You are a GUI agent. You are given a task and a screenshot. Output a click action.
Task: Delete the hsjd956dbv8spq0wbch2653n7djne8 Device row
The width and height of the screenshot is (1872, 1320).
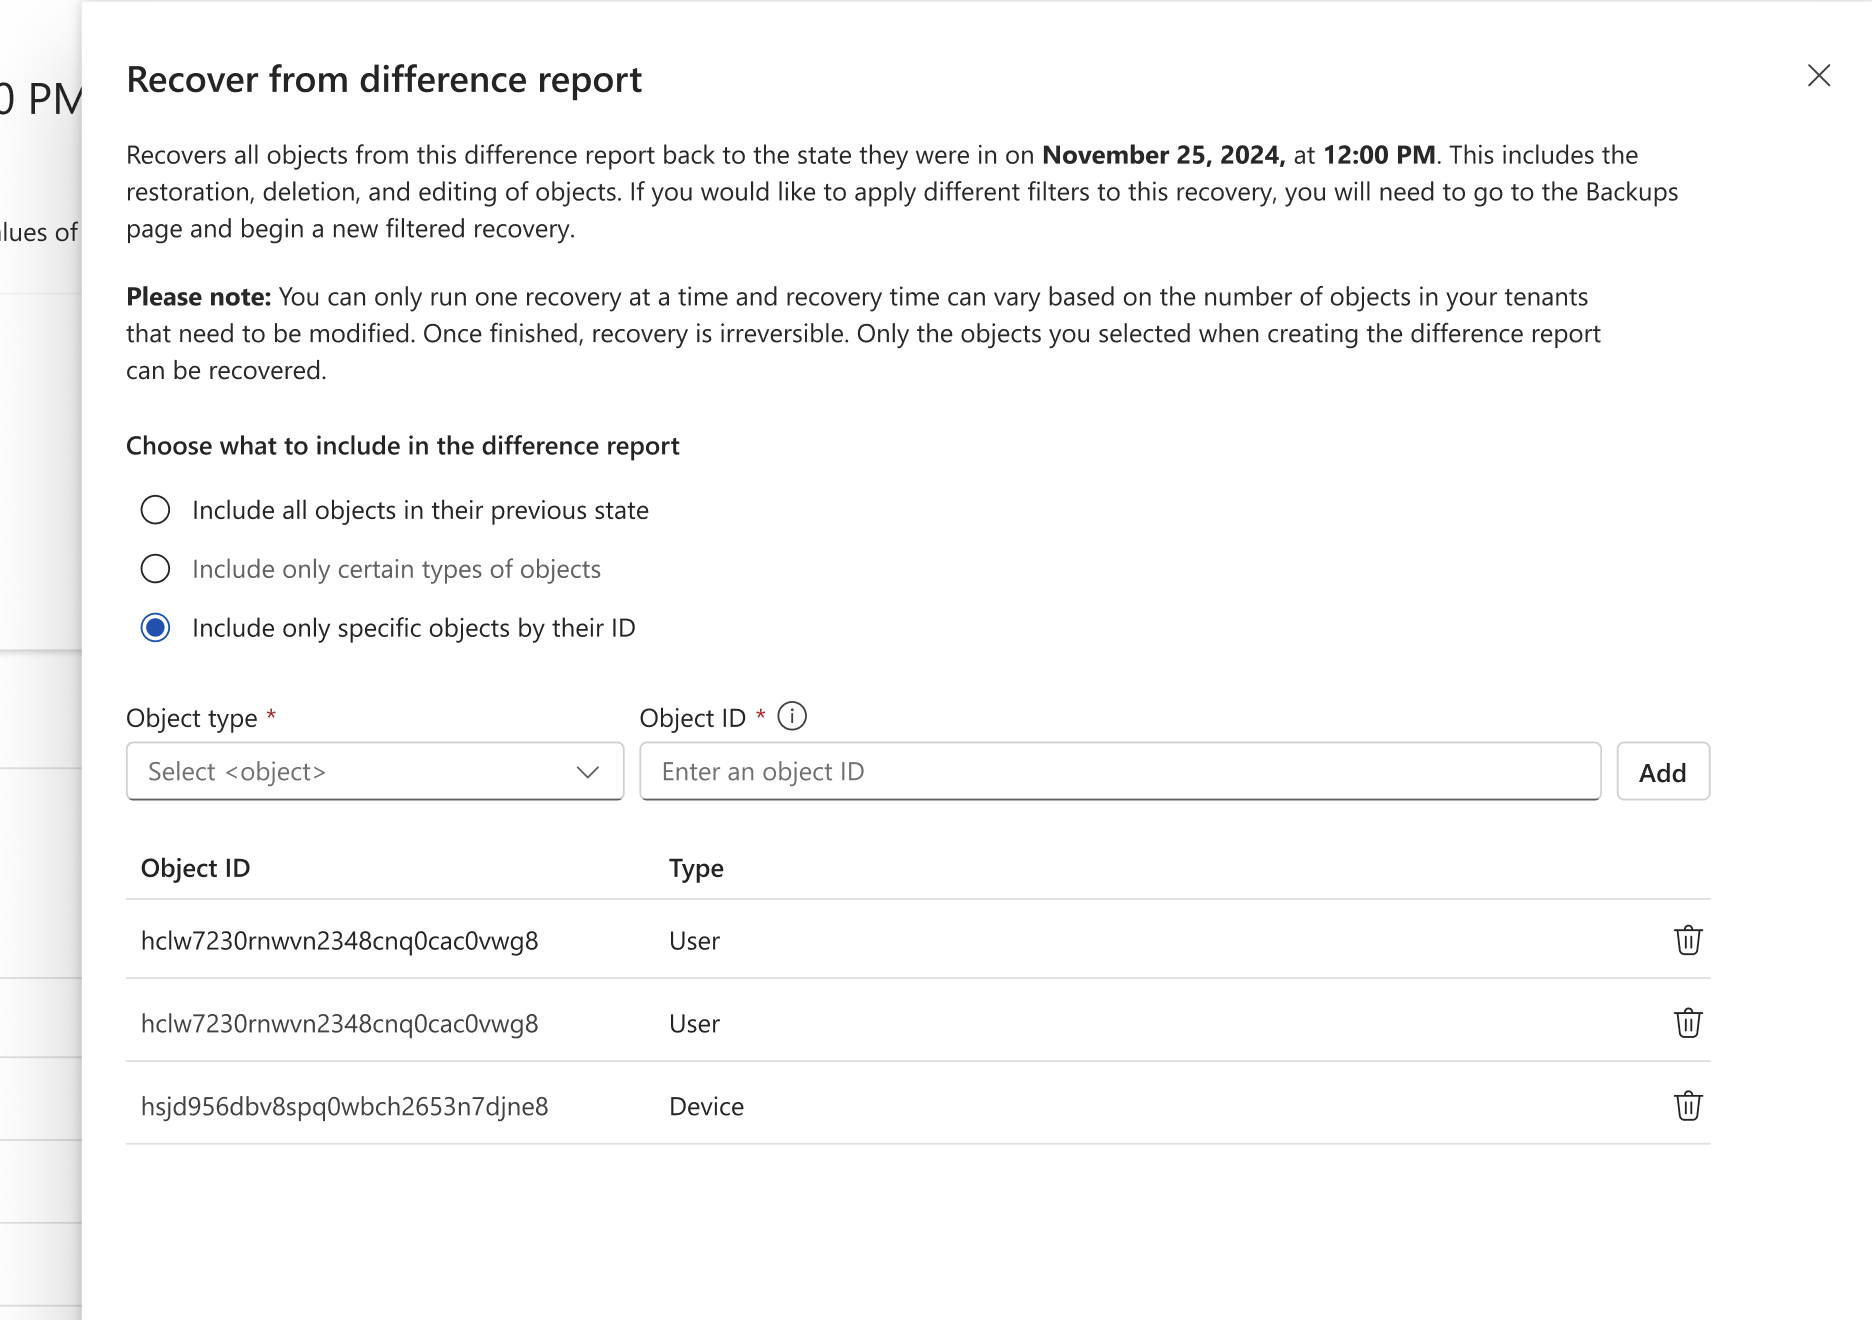point(1688,1106)
